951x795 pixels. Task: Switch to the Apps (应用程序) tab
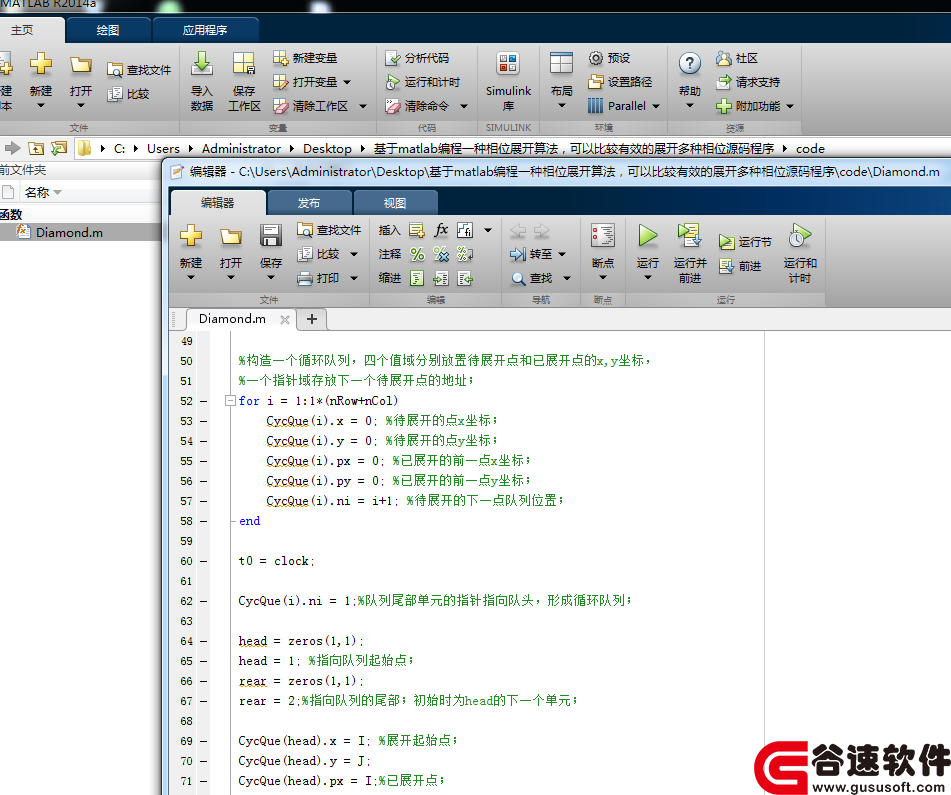[205, 30]
